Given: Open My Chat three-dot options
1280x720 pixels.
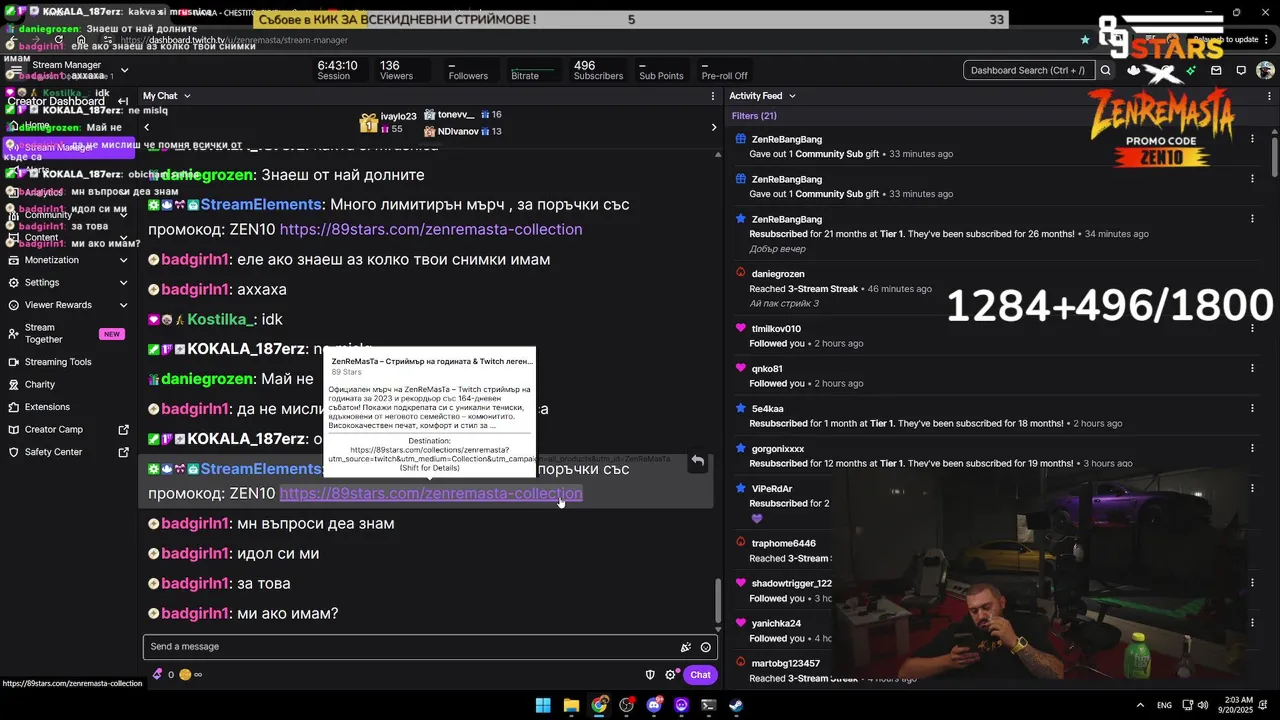Looking at the screenshot, I should click(x=713, y=96).
